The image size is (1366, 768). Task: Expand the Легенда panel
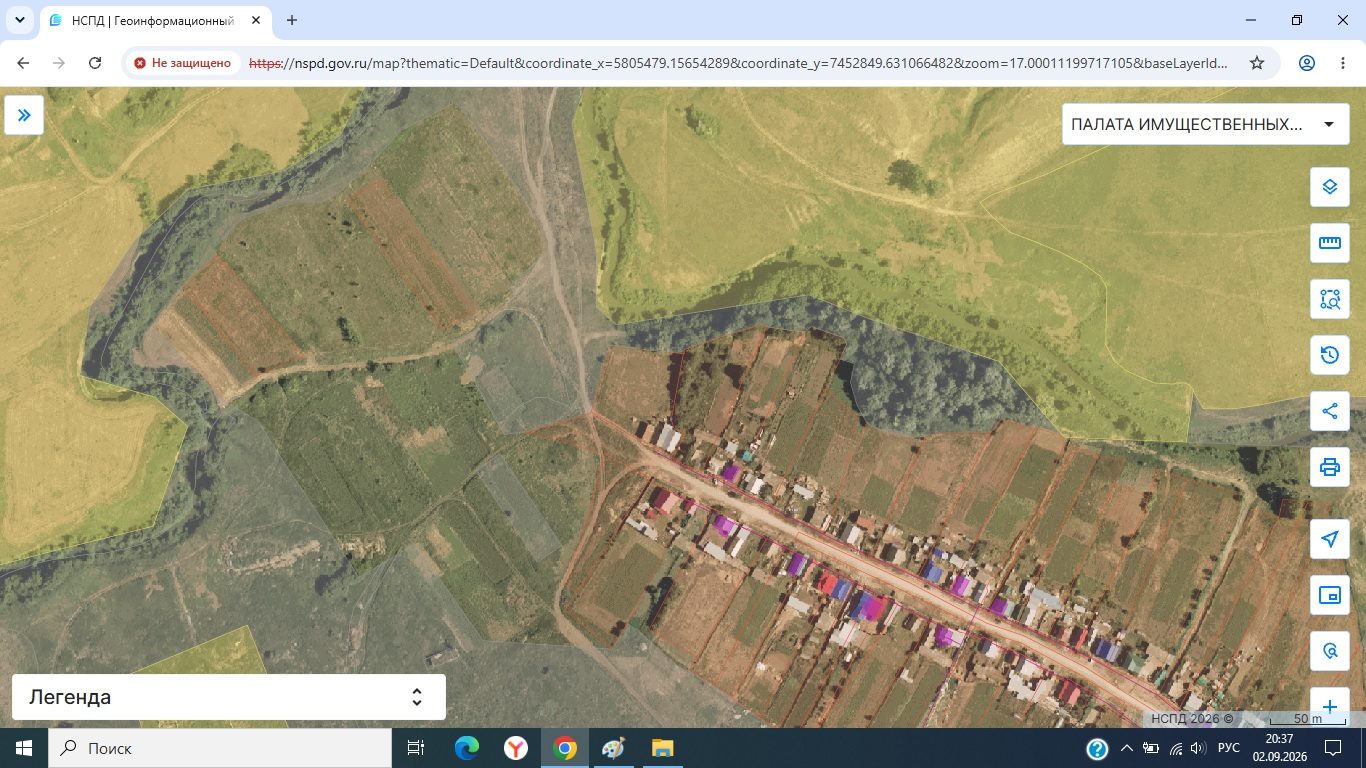pos(228,697)
